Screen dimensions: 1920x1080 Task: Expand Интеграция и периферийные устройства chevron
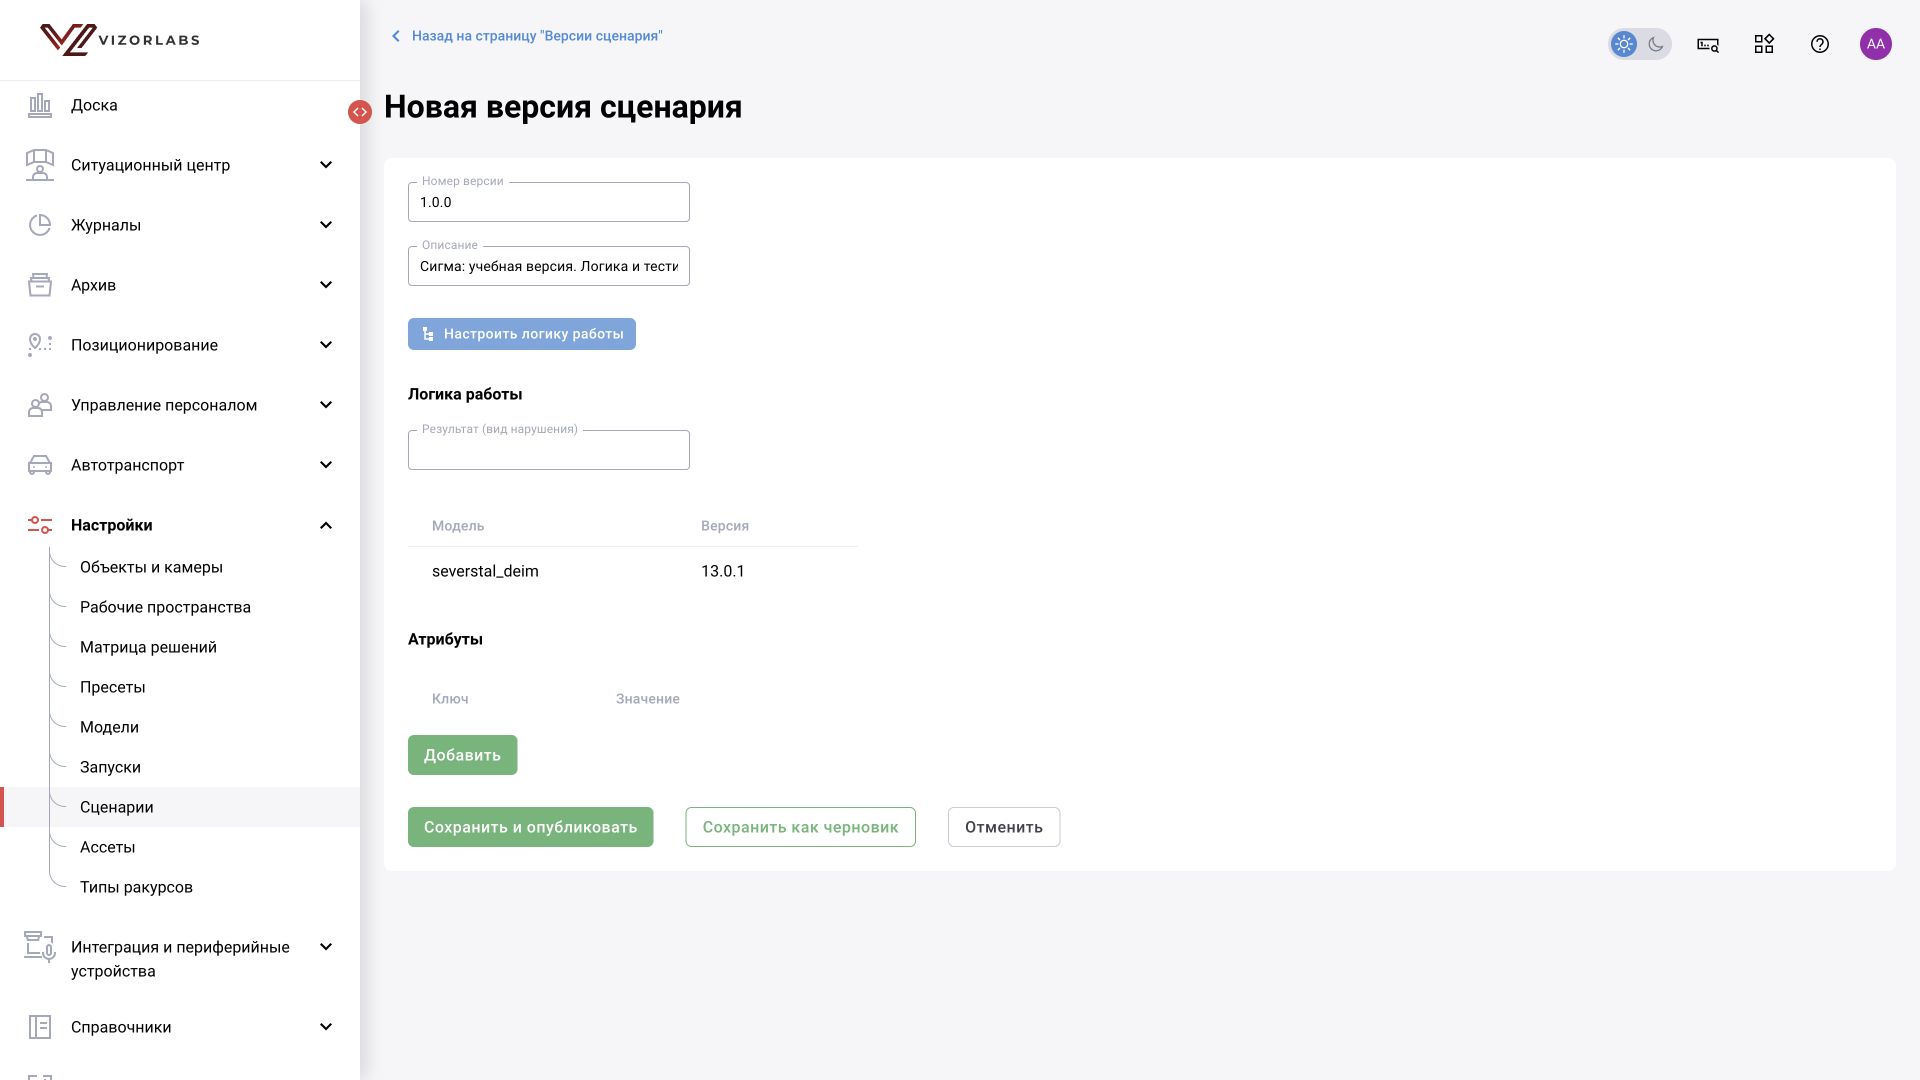point(326,947)
